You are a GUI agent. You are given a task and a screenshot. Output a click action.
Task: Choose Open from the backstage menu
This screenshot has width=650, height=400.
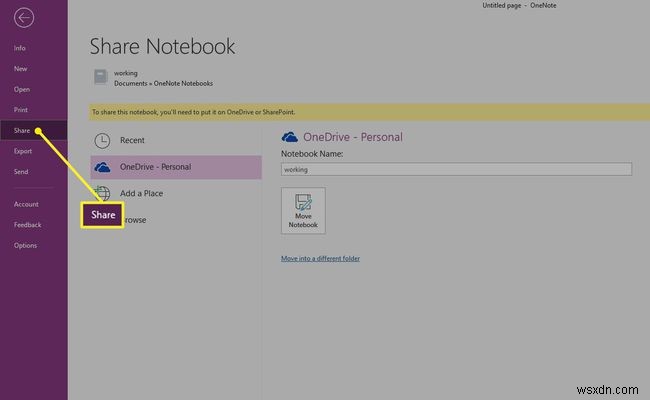tap(22, 90)
